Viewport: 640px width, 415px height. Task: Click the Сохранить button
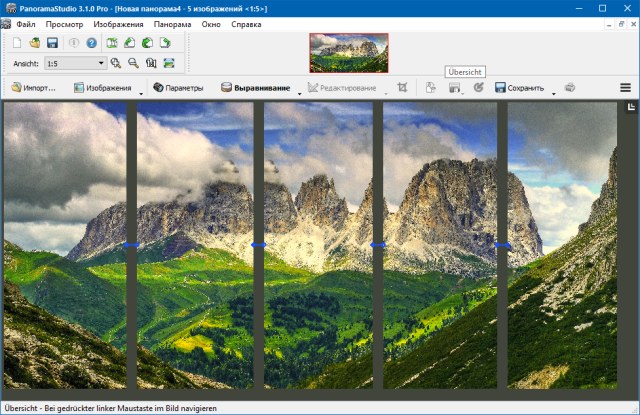pyautogui.click(x=519, y=88)
